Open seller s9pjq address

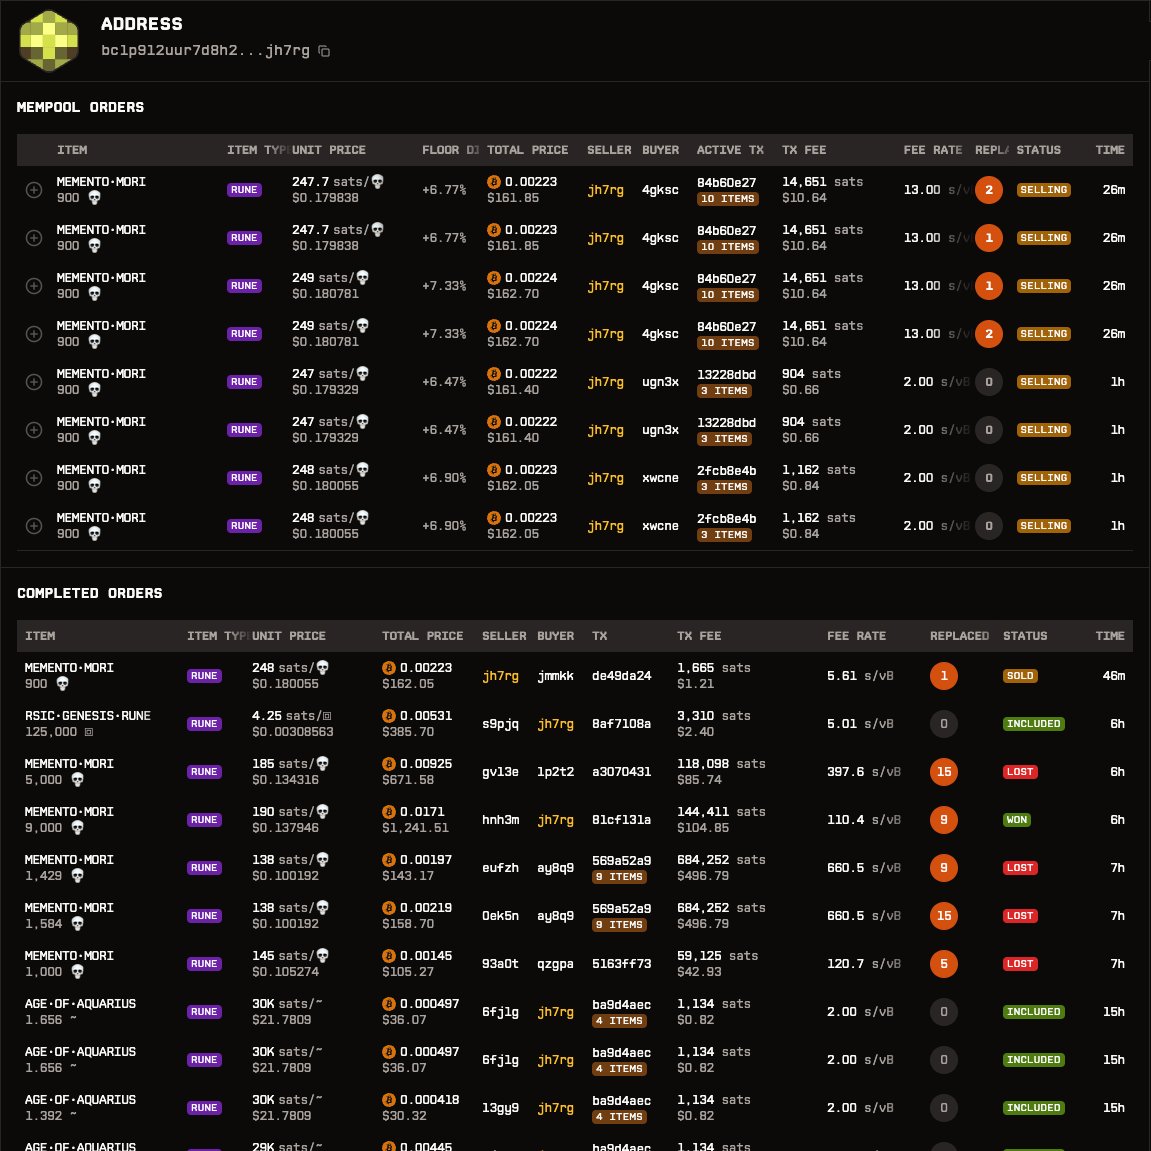tap(501, 724)
